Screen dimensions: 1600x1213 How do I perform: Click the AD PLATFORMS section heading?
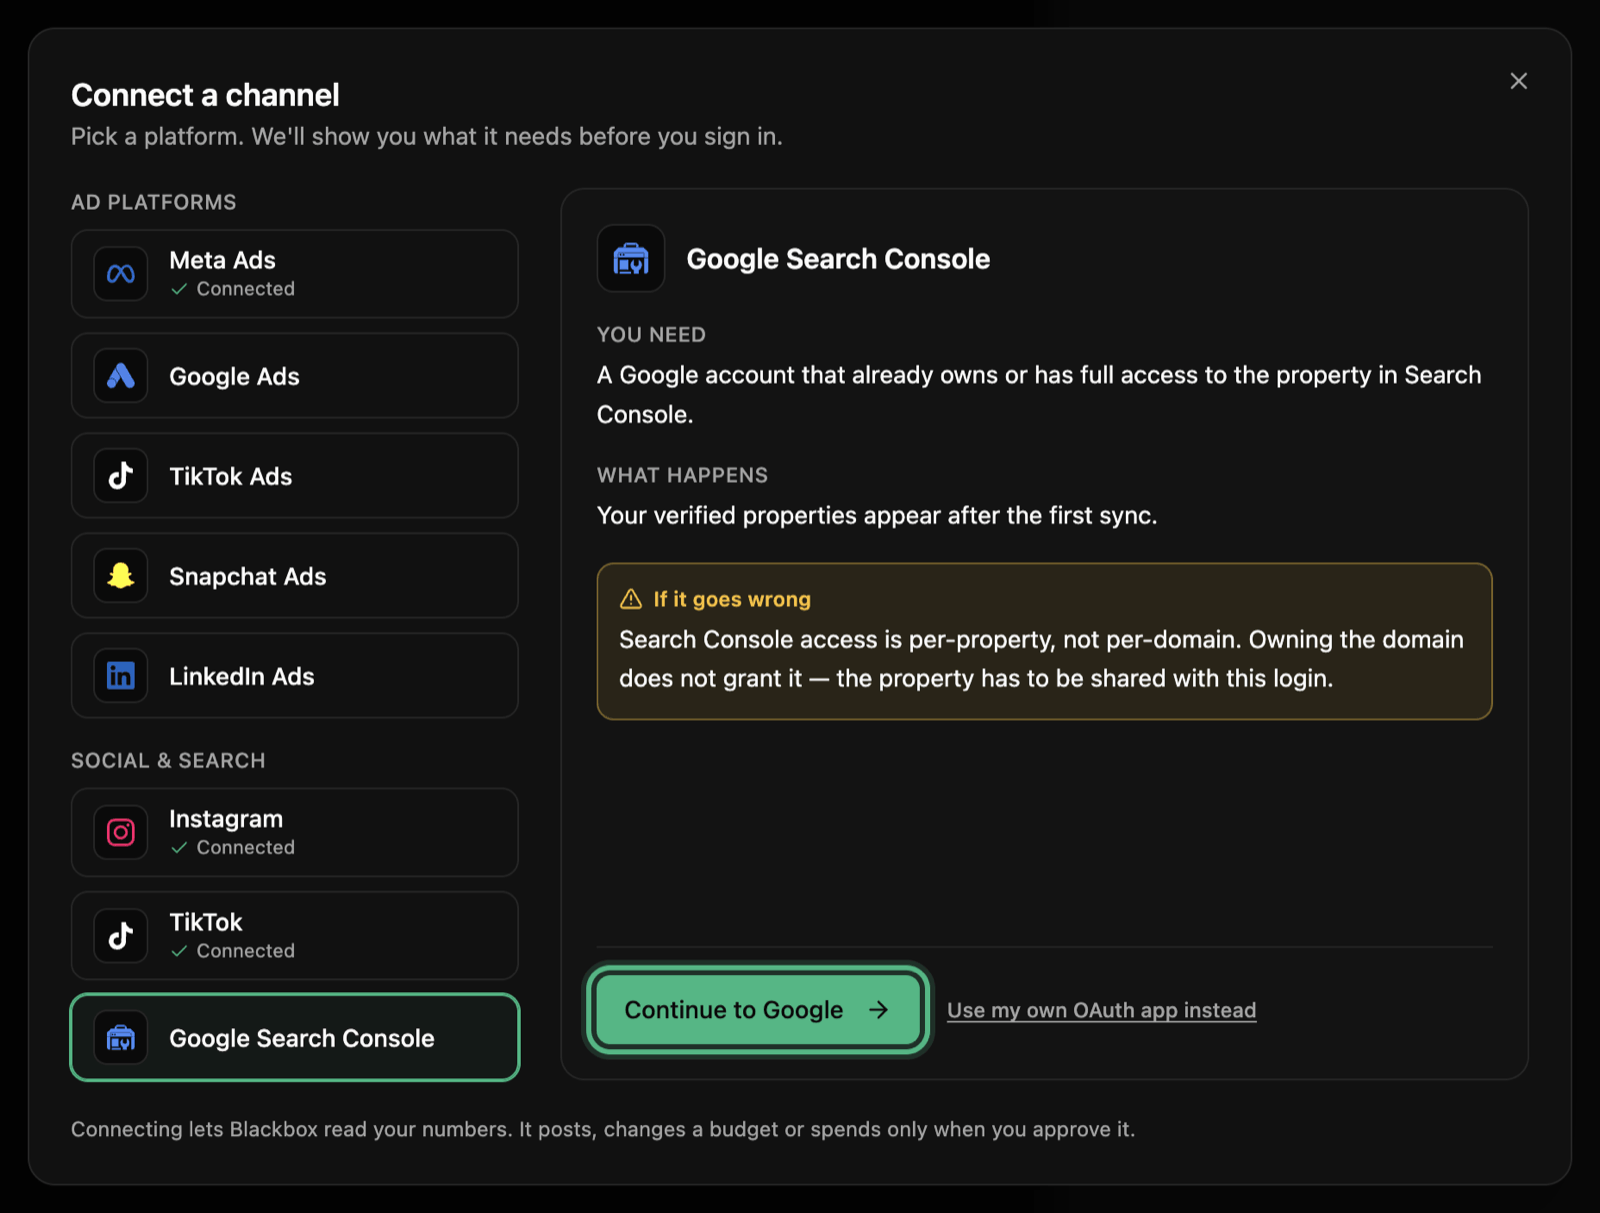point(154,202)
